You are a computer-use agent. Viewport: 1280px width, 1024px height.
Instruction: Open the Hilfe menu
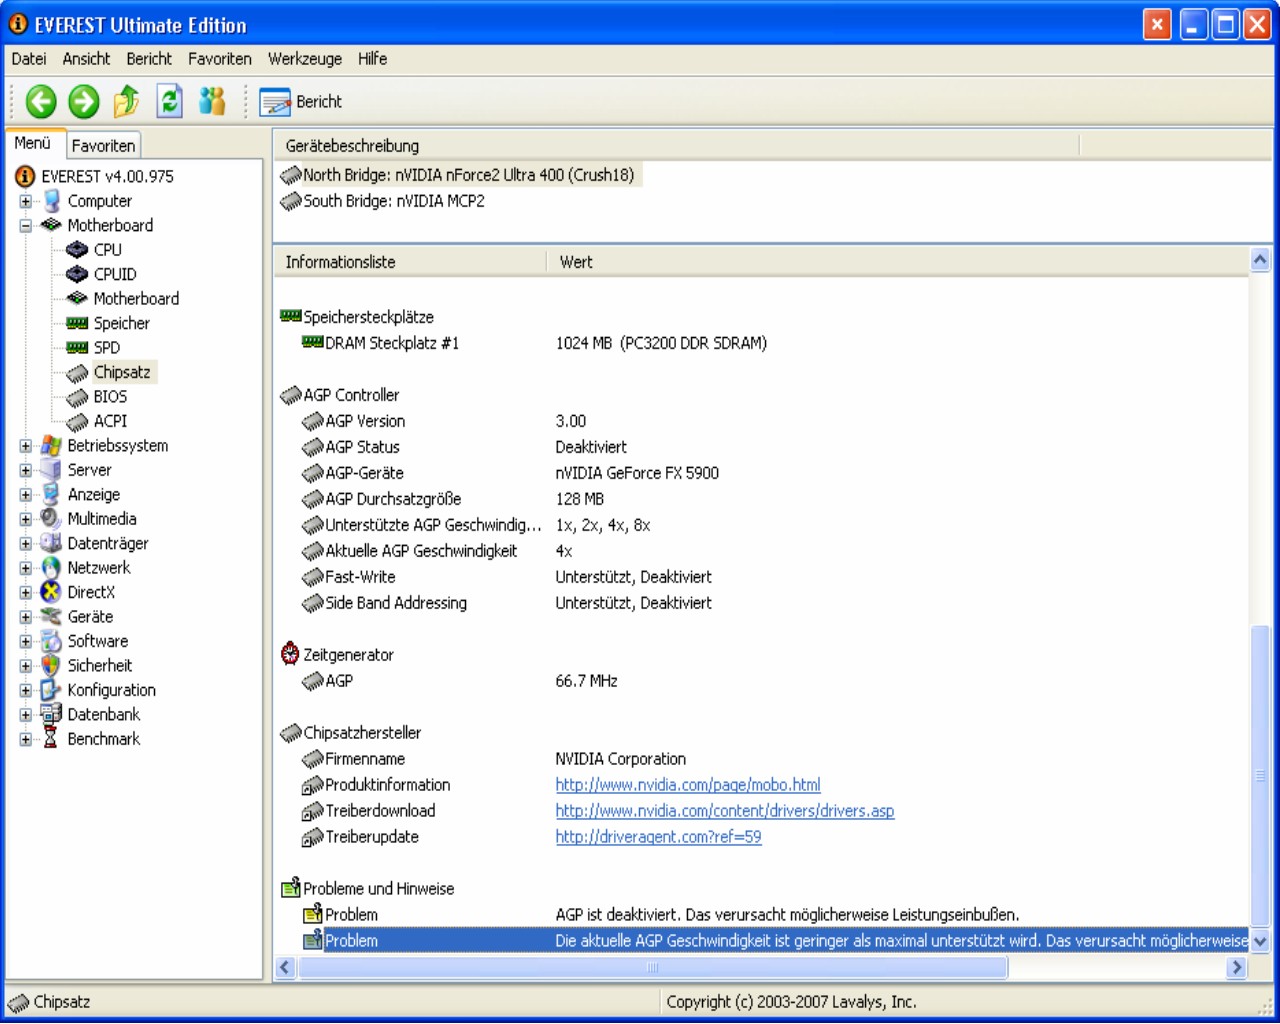[x=372, y=59]
